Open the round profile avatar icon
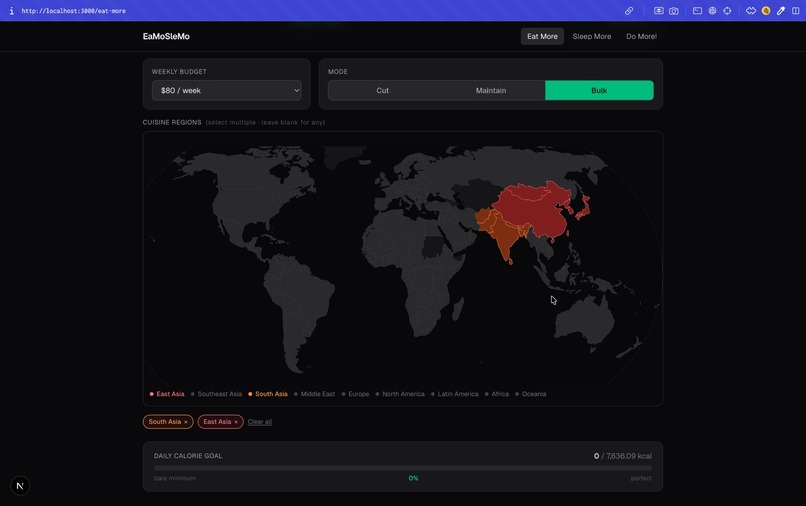This screenshot has width=806, height=506. (766, 11)
